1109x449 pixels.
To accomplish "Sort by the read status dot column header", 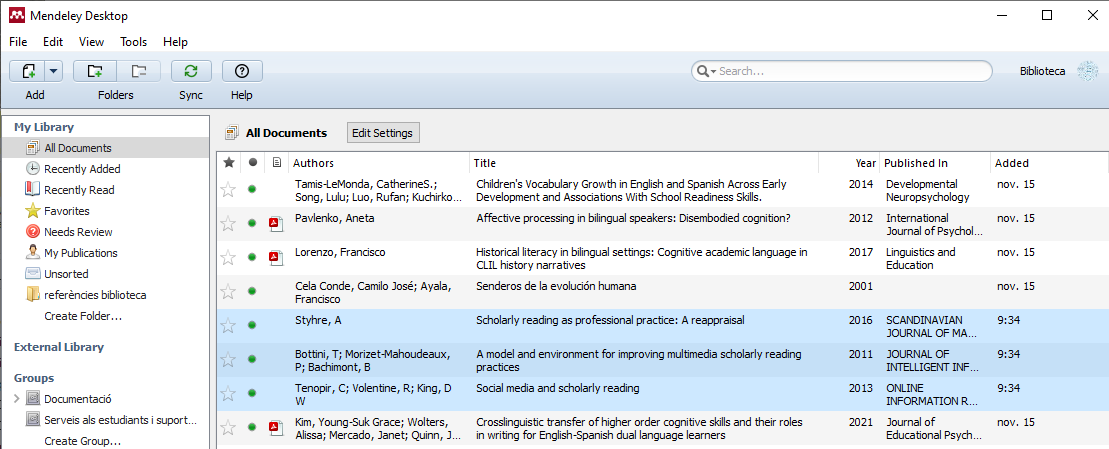I will coord(252,163).
